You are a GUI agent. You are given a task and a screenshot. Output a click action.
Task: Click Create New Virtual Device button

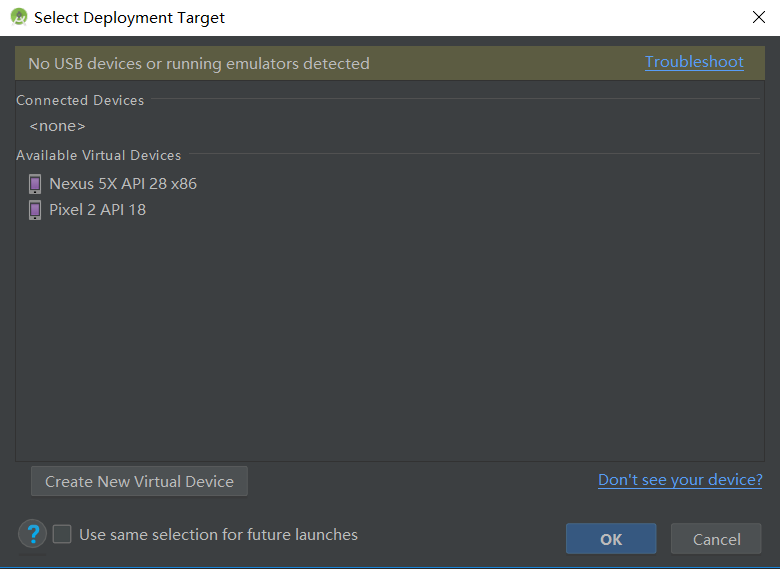click(x=139, y=481)
